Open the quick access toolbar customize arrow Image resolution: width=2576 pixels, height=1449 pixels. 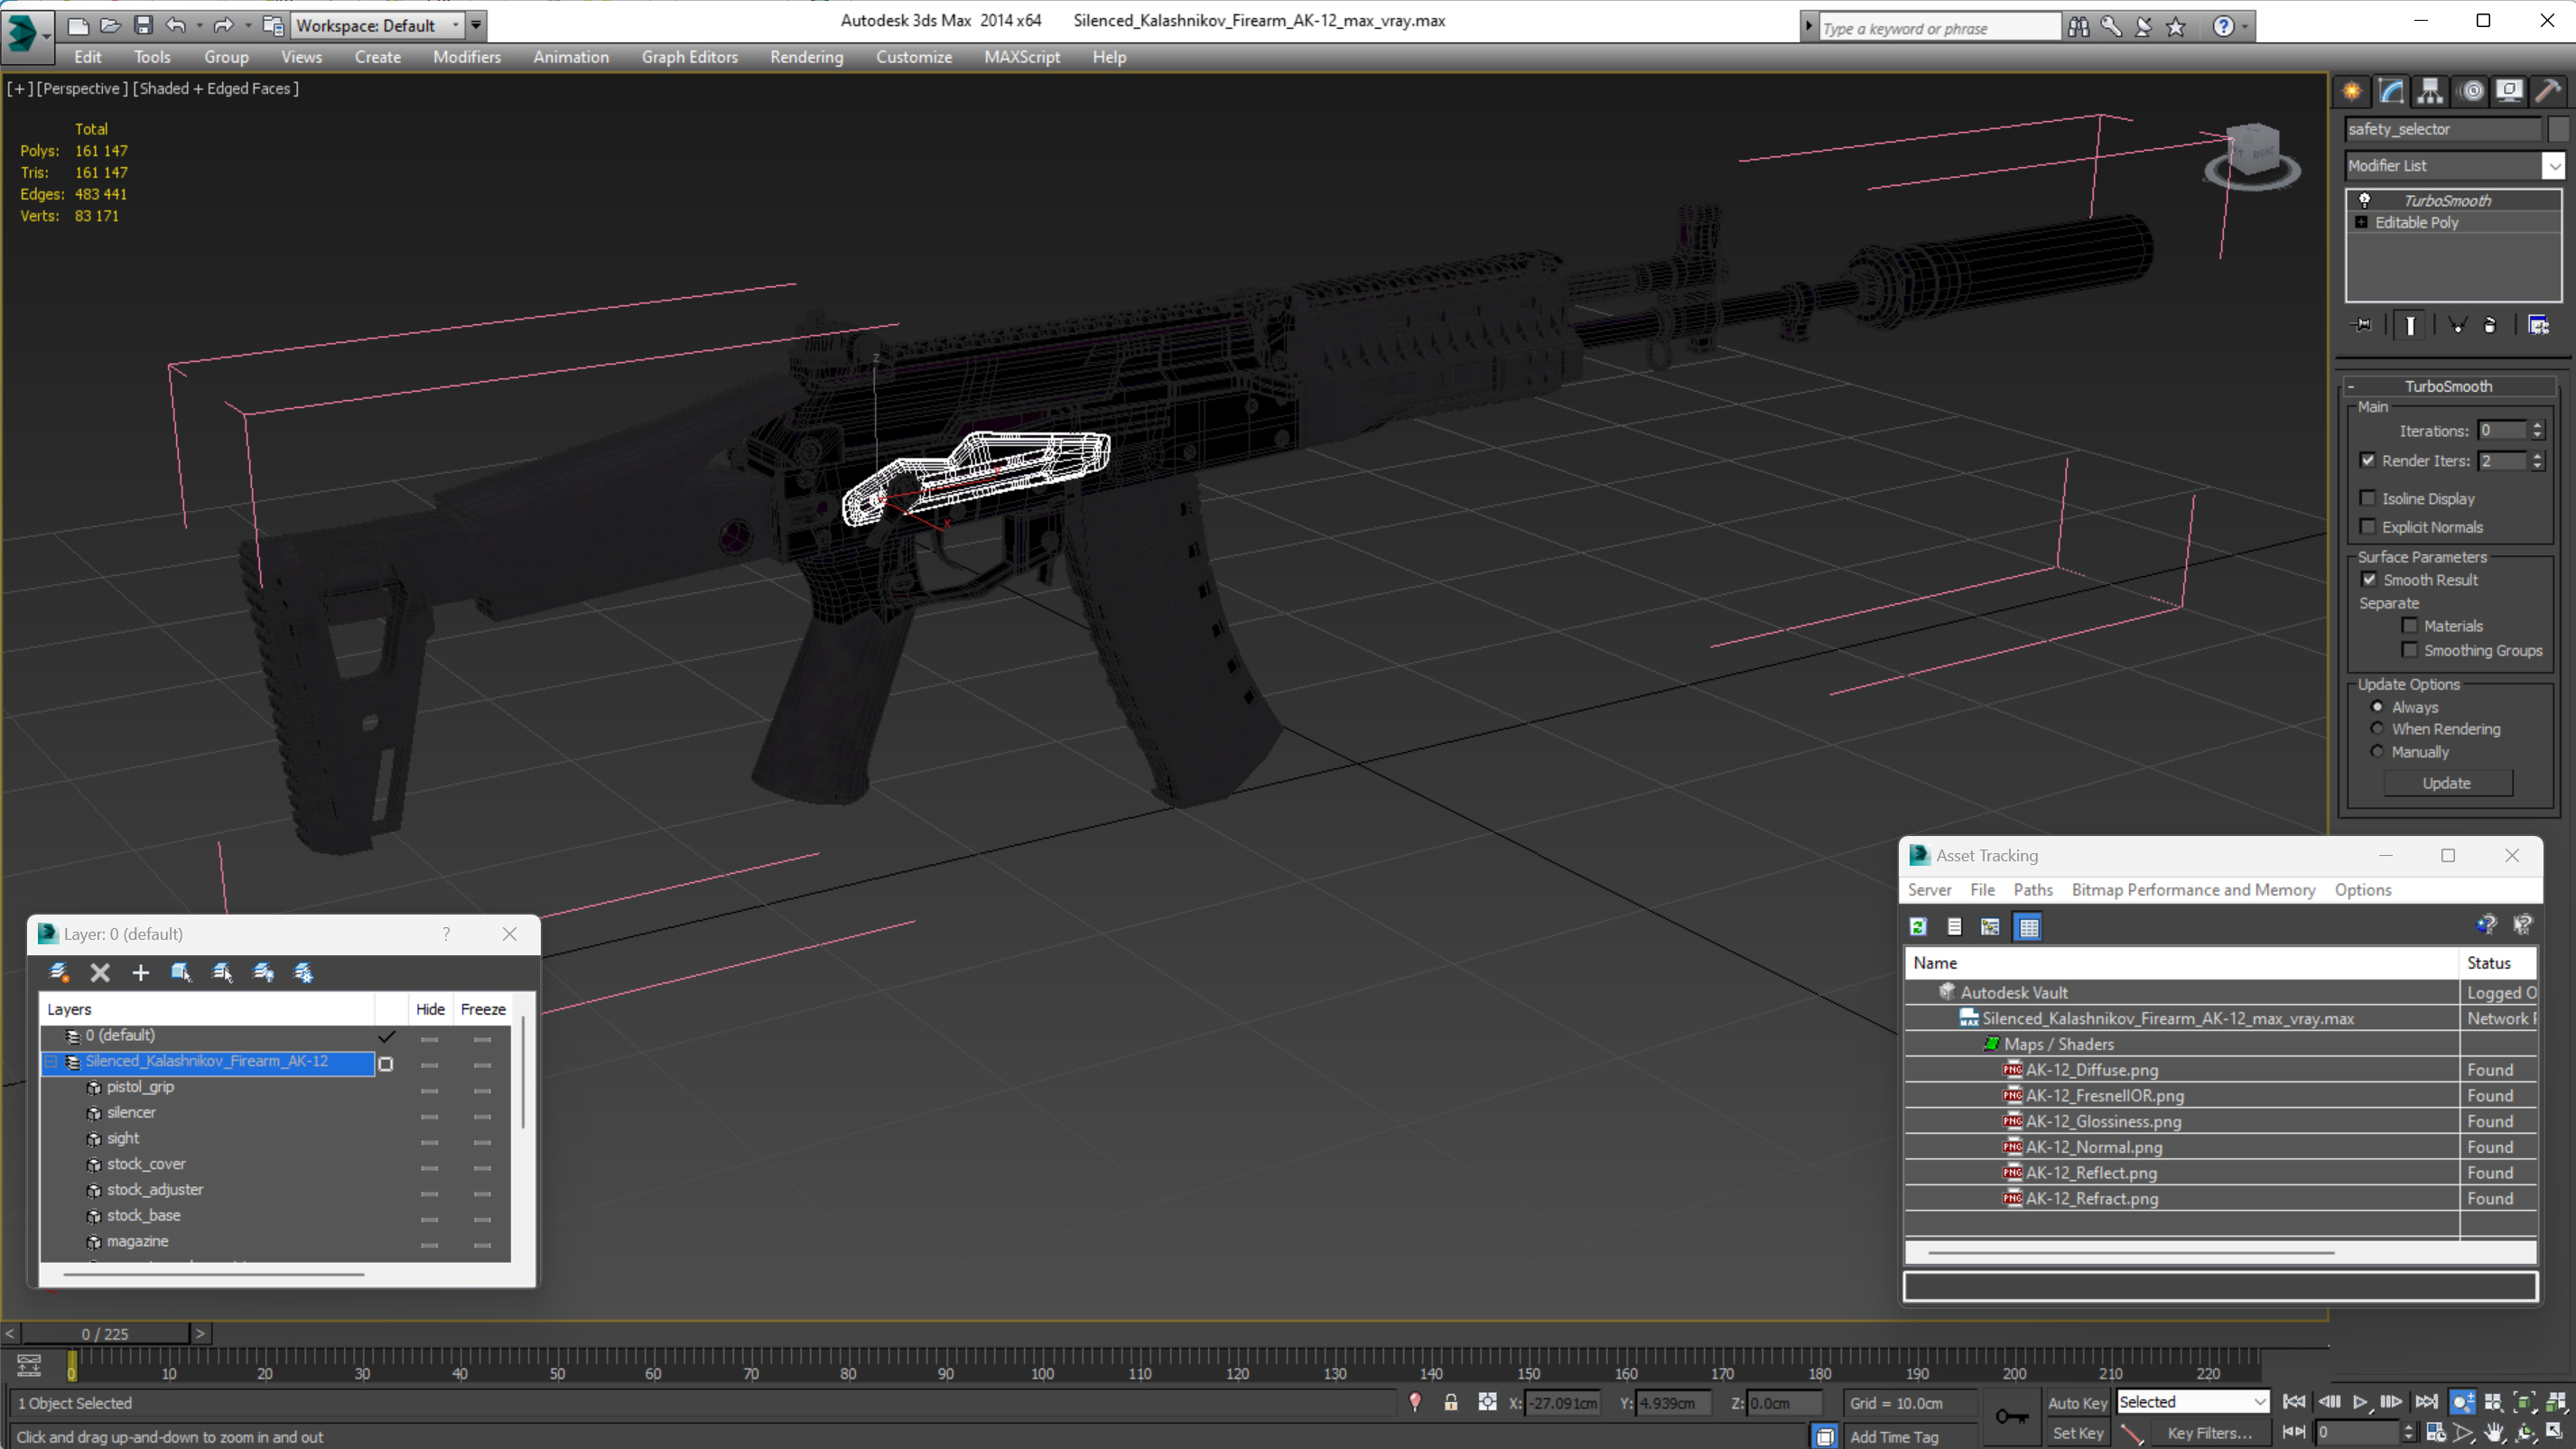tap(476, 25)
